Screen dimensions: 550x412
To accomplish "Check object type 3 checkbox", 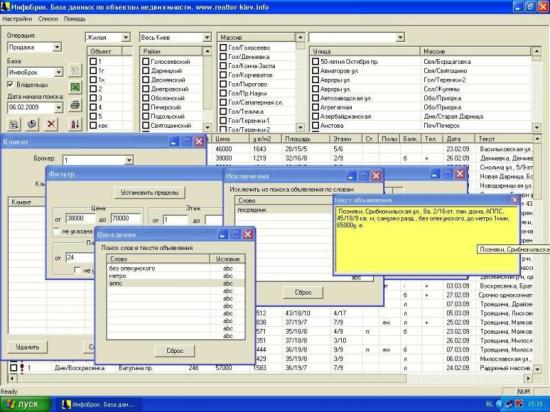I will click(93, 98).
